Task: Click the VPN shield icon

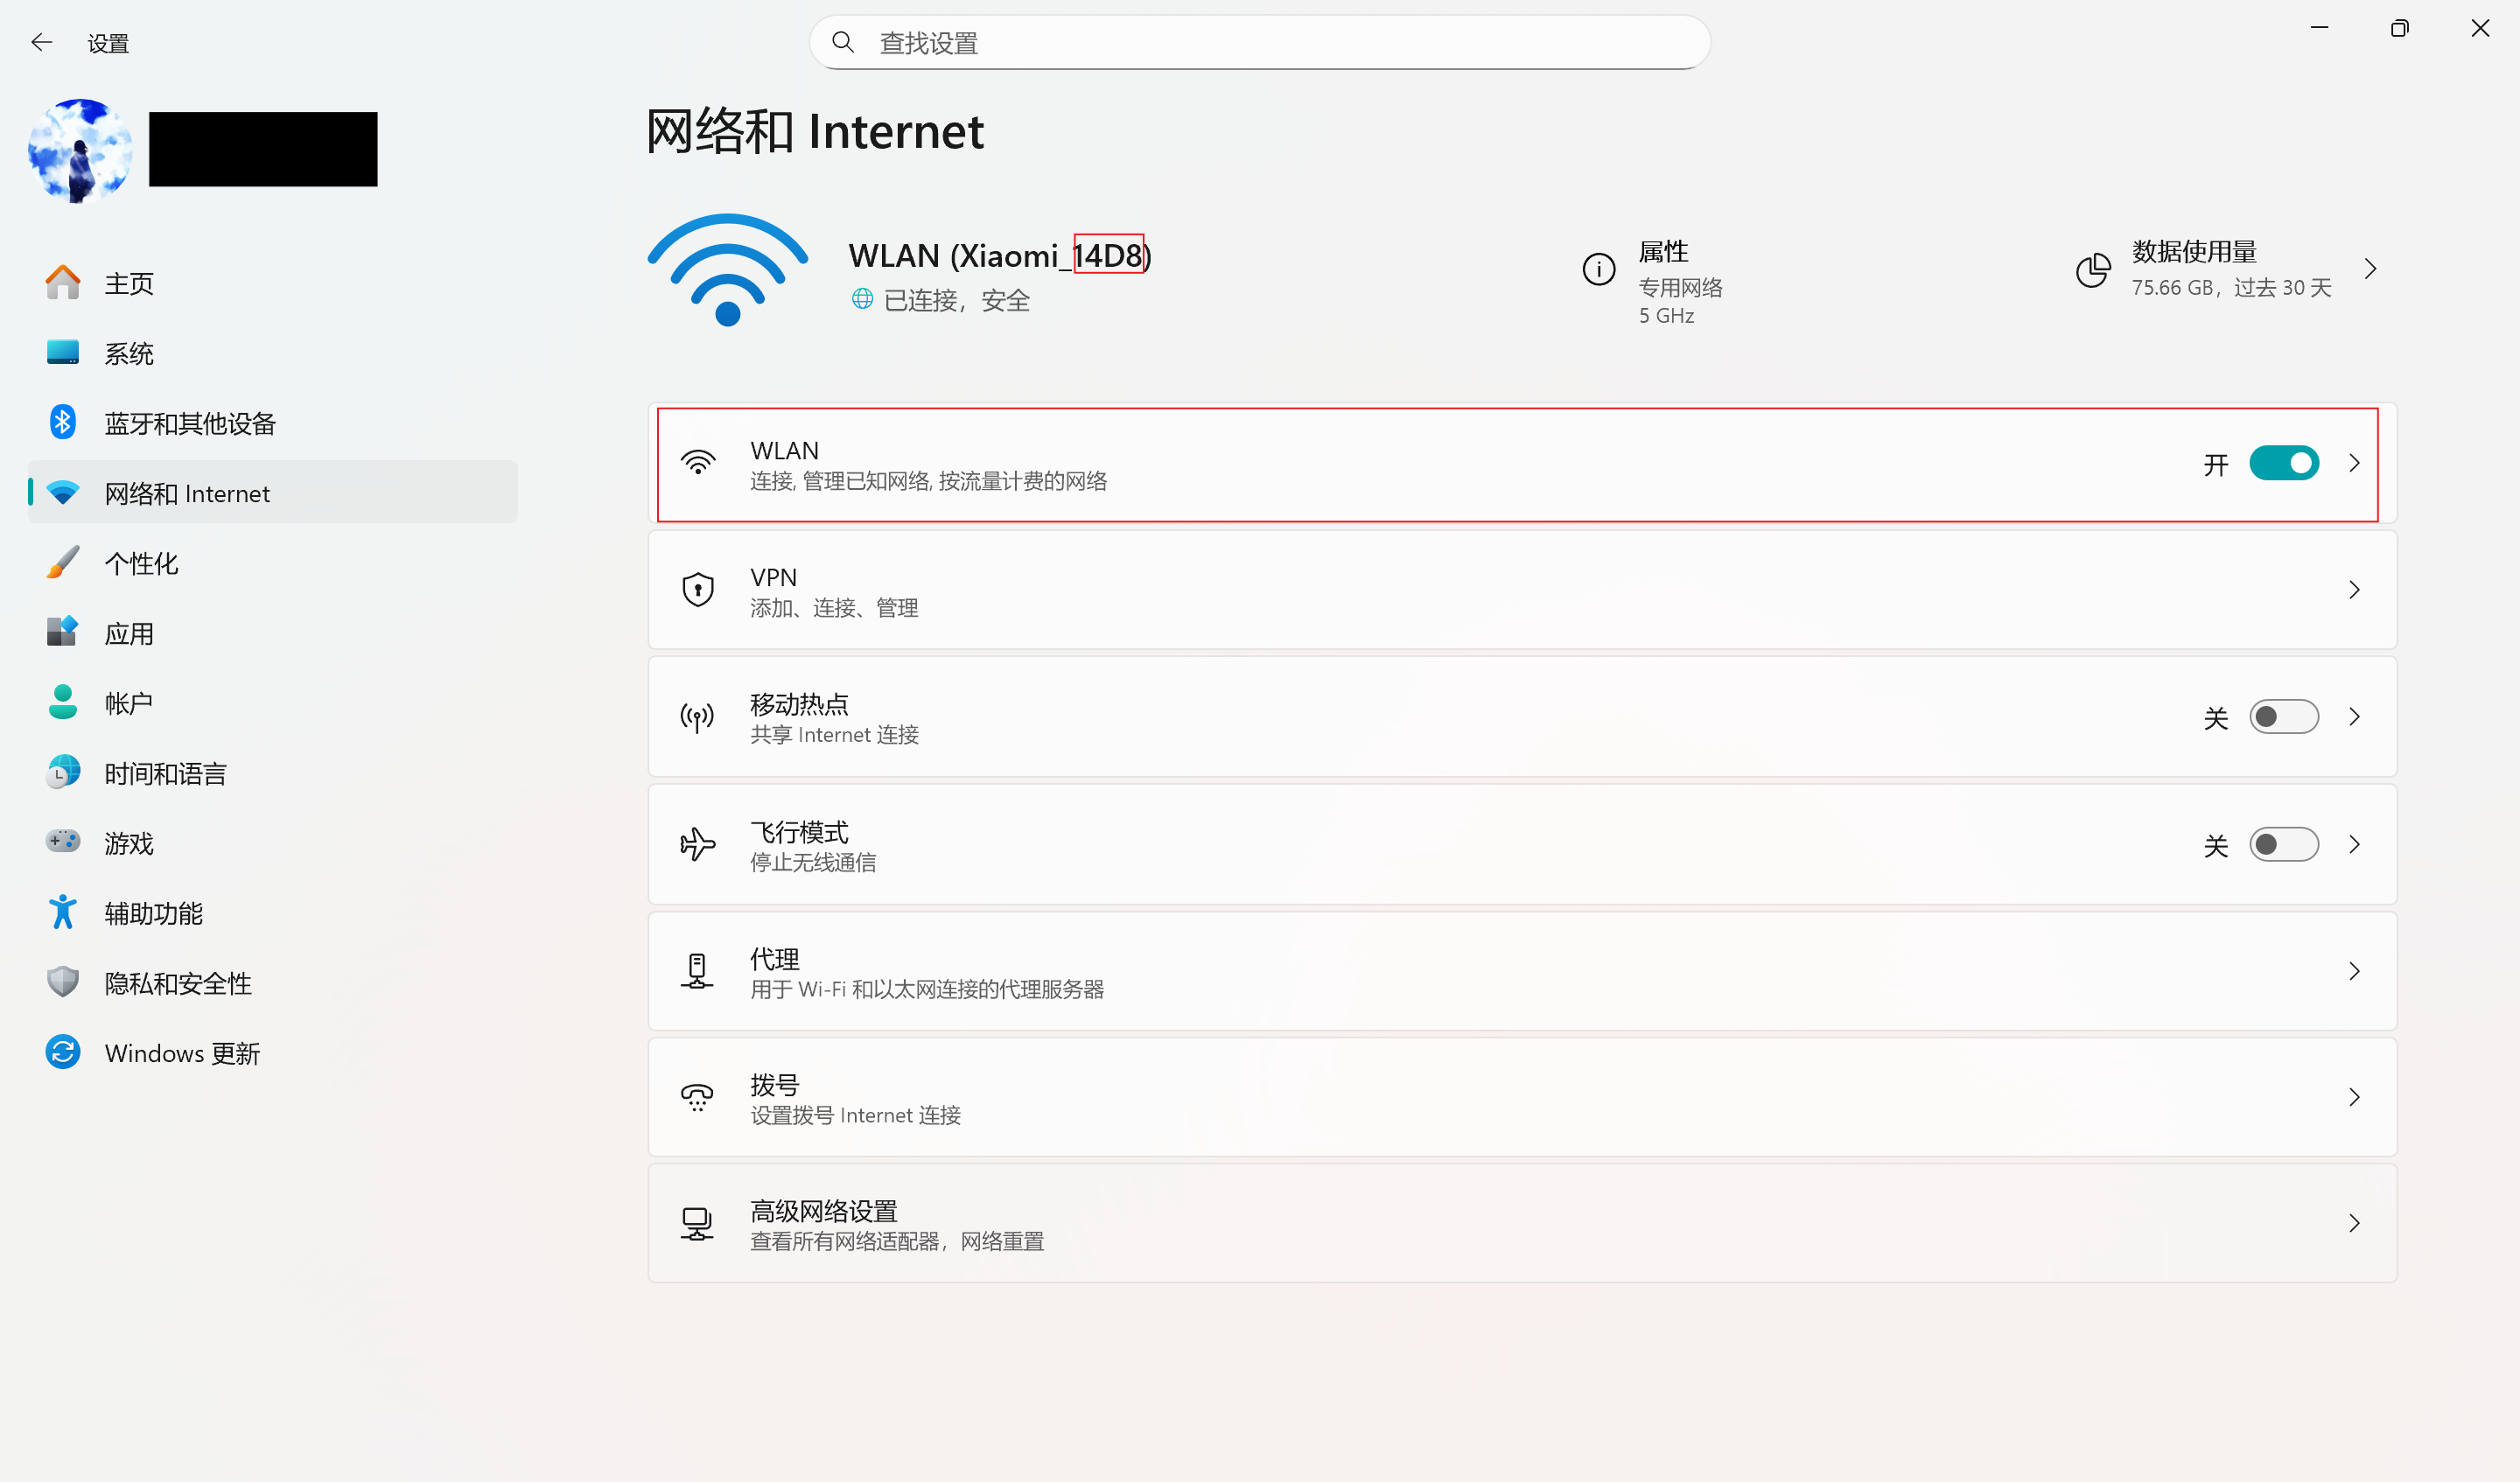Action: pos(697,590)
